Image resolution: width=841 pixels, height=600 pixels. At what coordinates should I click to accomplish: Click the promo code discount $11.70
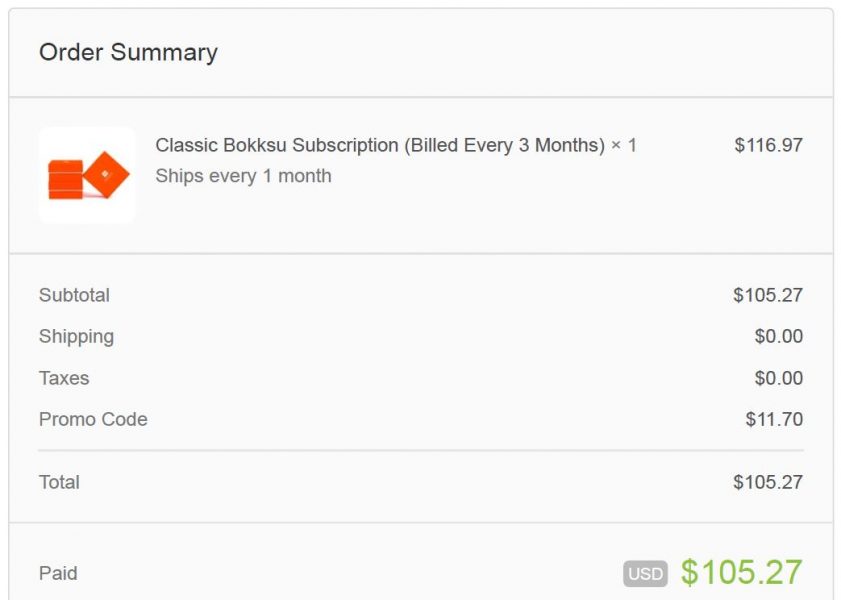tap(774, 419)
